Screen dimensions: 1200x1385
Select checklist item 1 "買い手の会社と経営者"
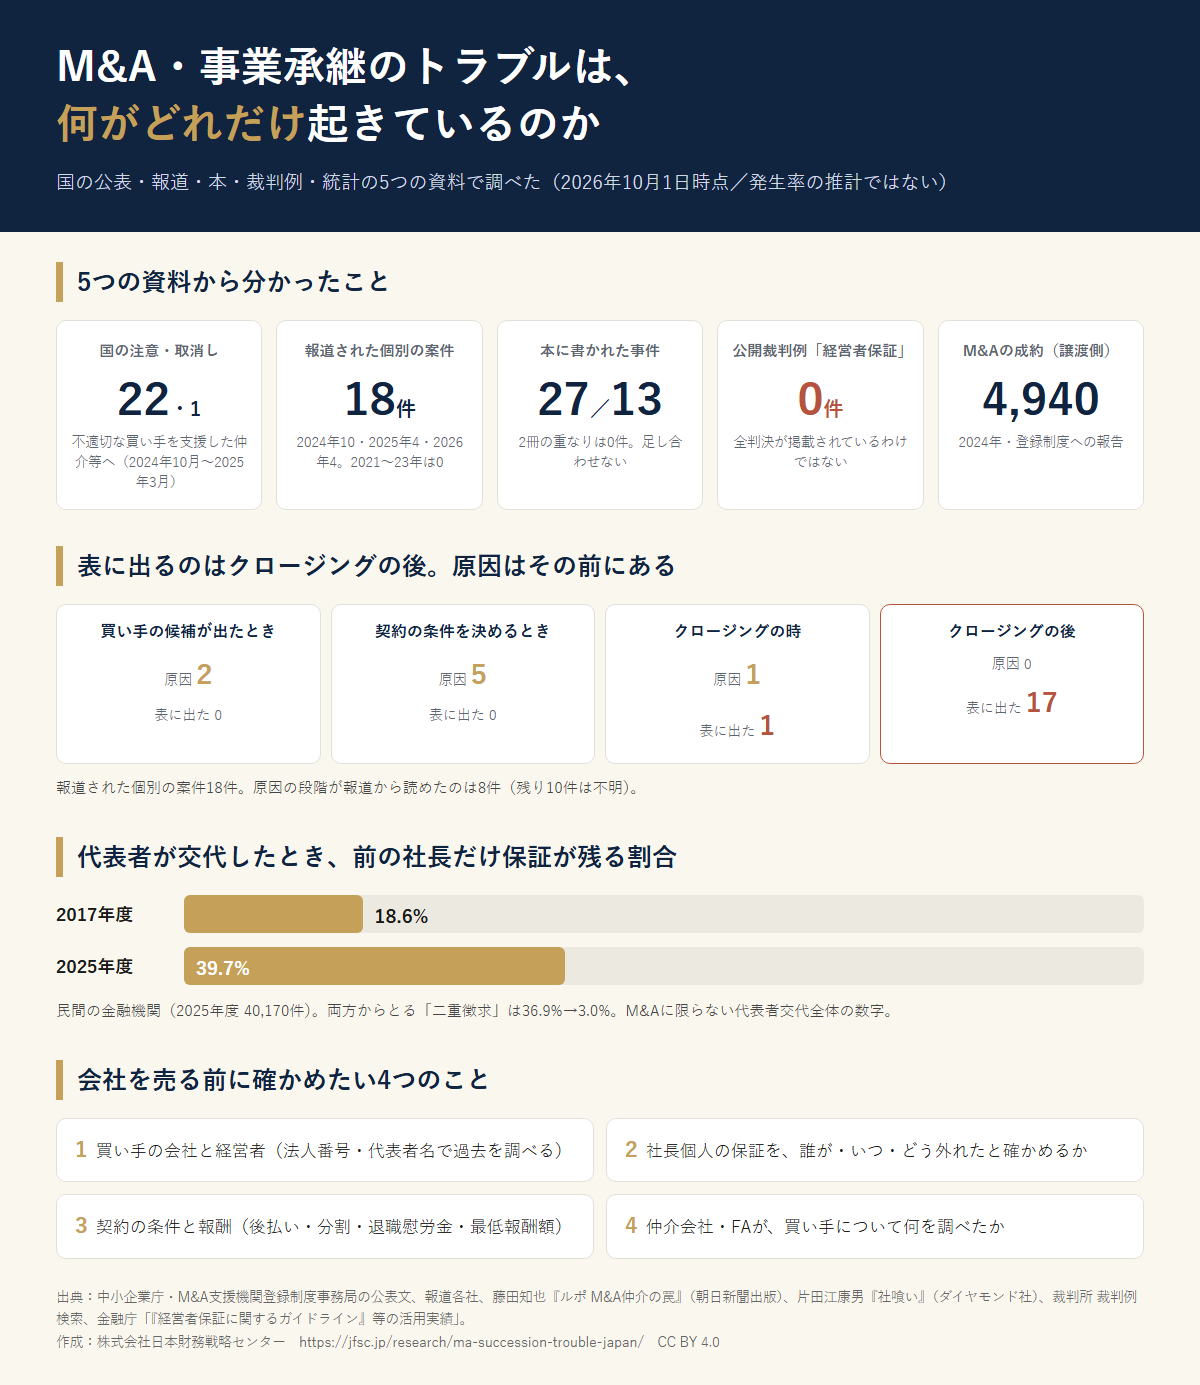click(x=325, y=1150)
